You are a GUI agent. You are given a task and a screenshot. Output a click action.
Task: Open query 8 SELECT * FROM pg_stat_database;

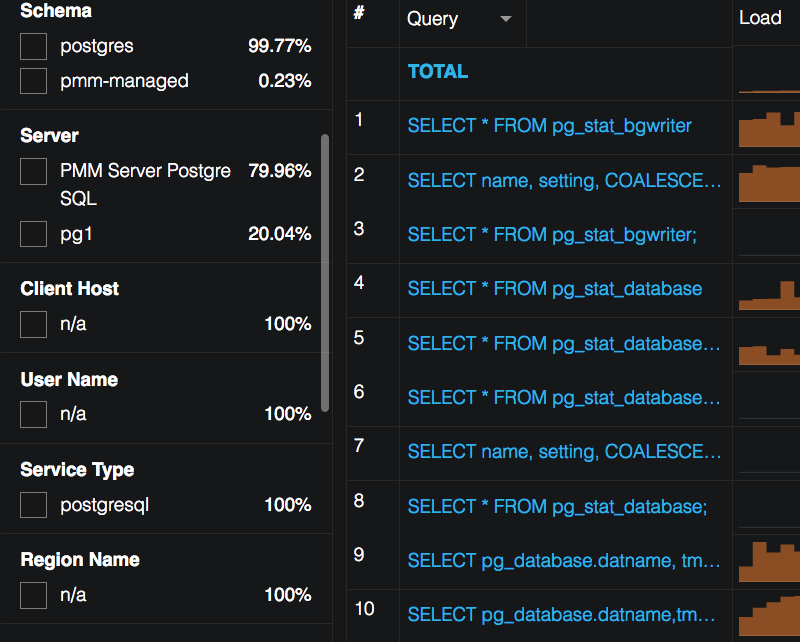(557, 507)
